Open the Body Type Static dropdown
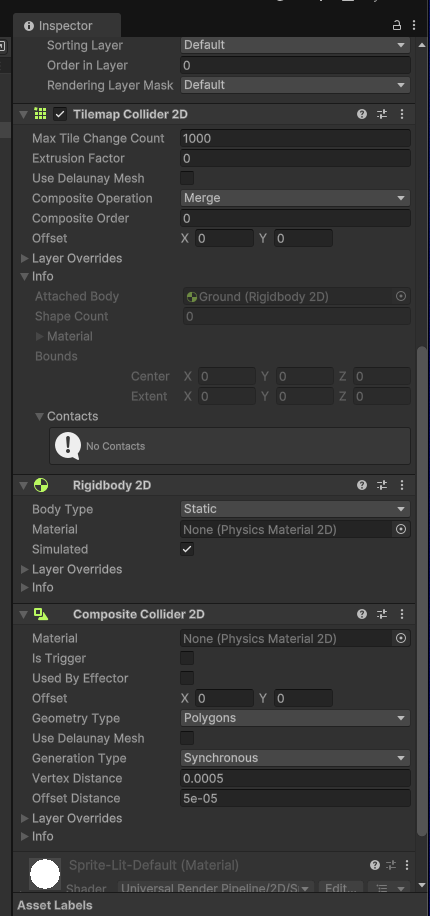Viewport: 430px width, 916px height. pos(295,509)
